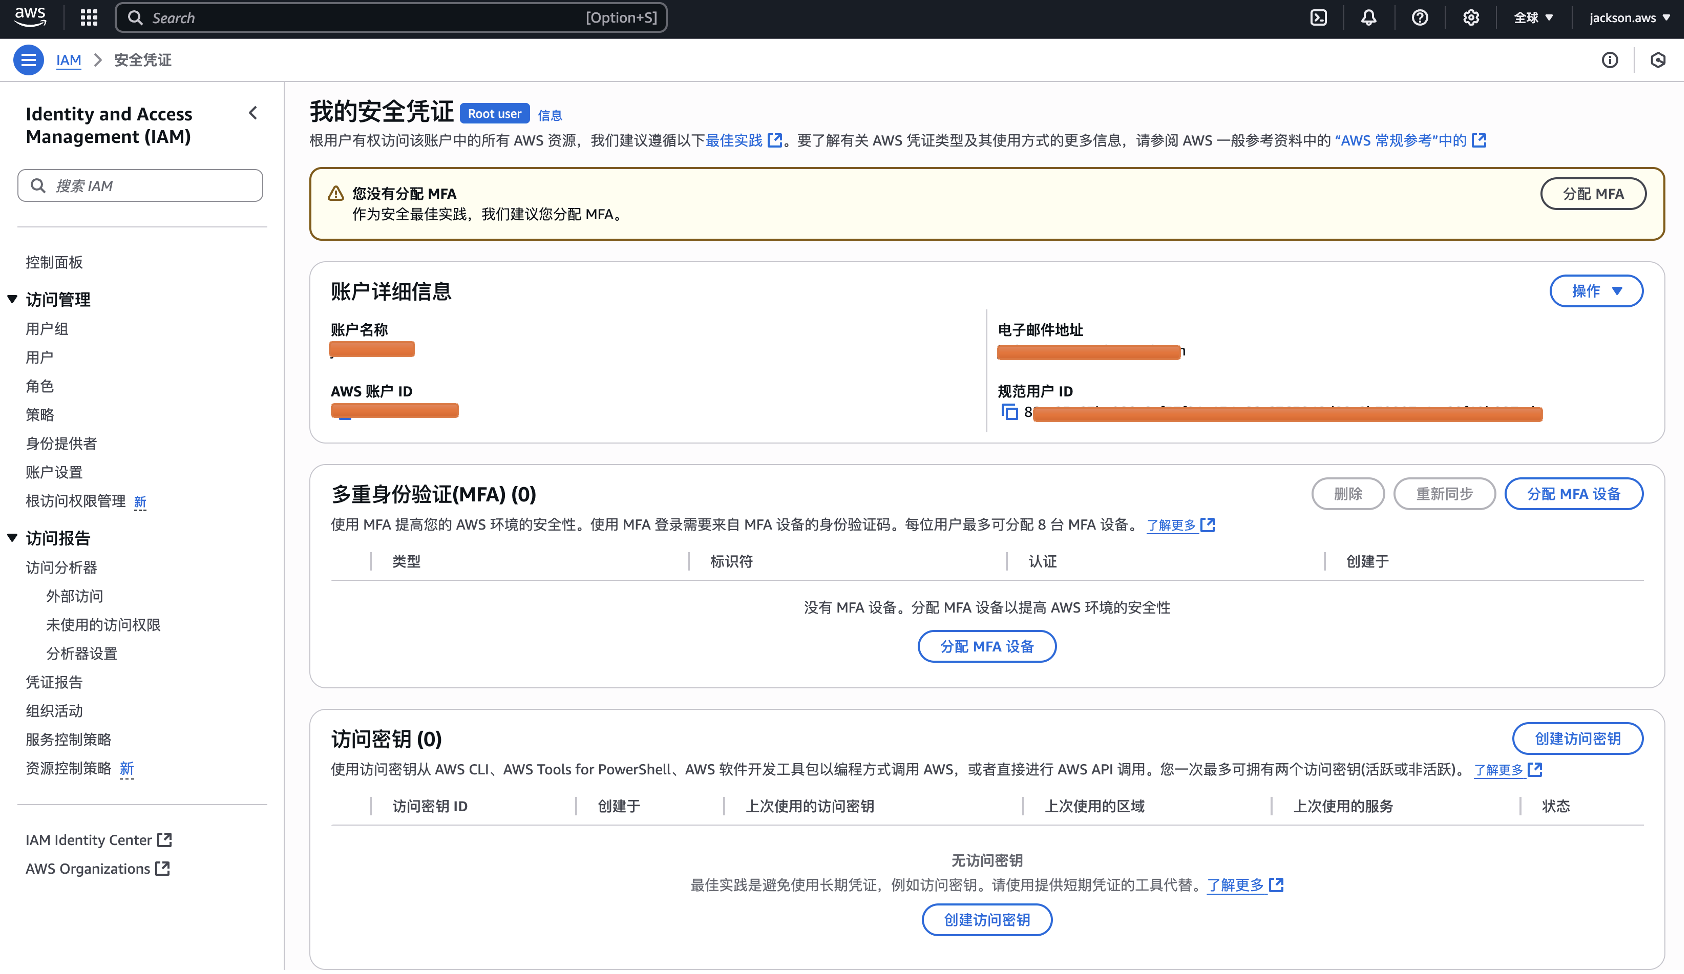The image size is (1684, 974).
Task: Open 用户 in the sidebar
Action: coord(40,357)
